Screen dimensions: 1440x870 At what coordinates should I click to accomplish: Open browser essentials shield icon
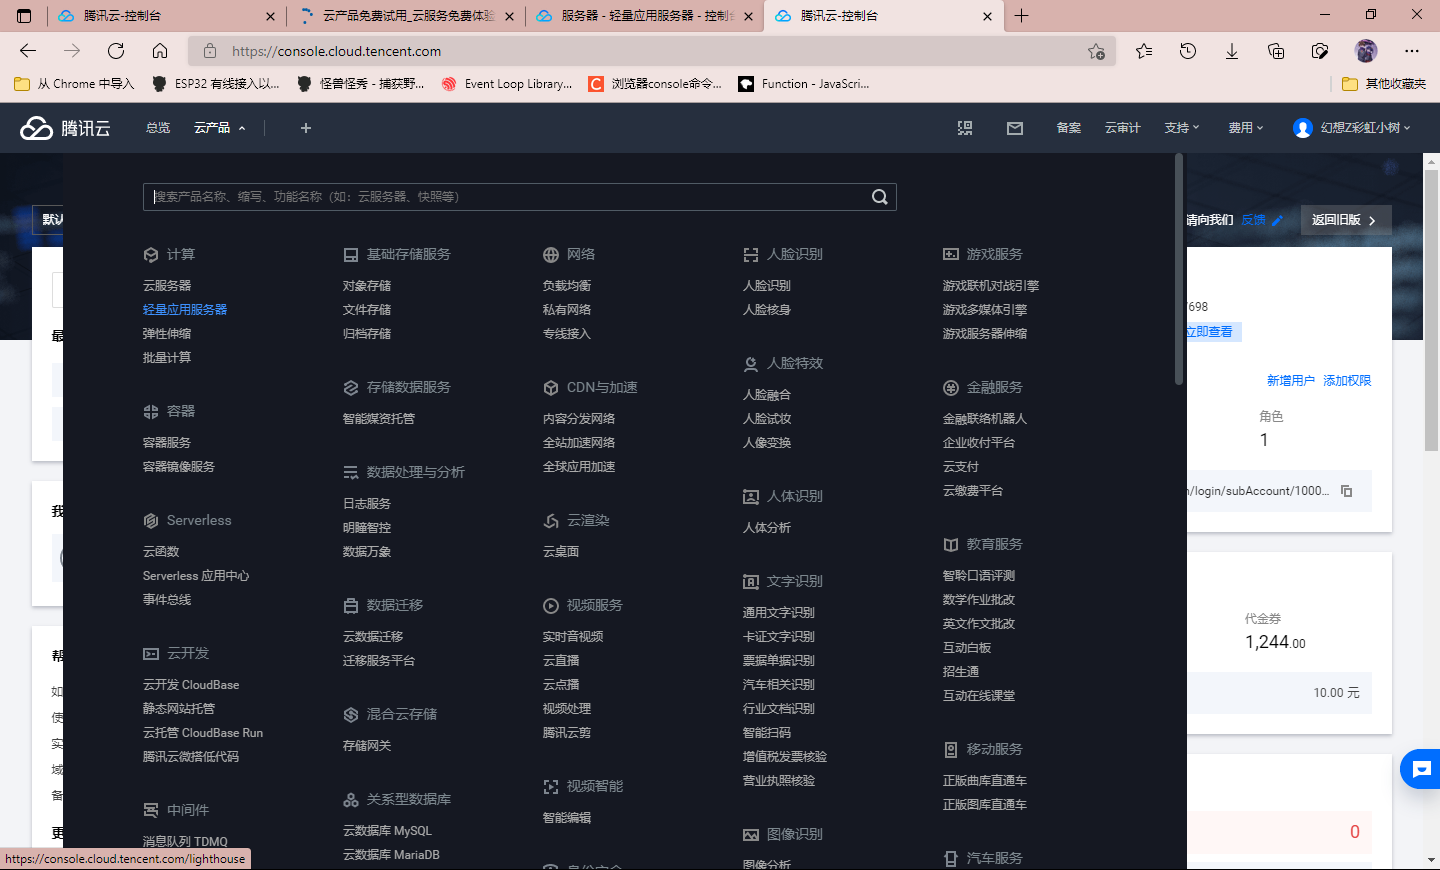tap(1320, 51)
